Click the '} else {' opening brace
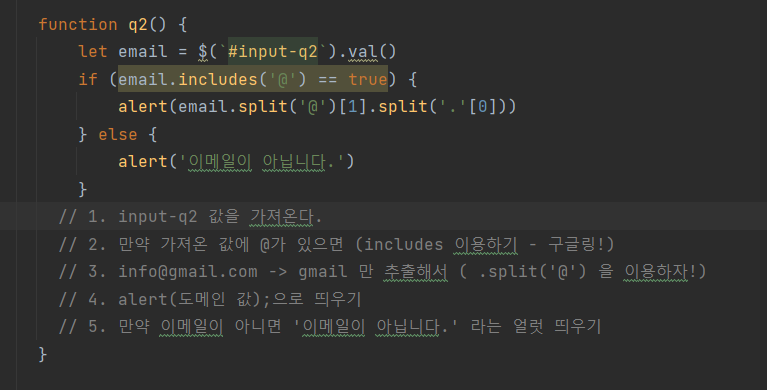 [153, 134]
